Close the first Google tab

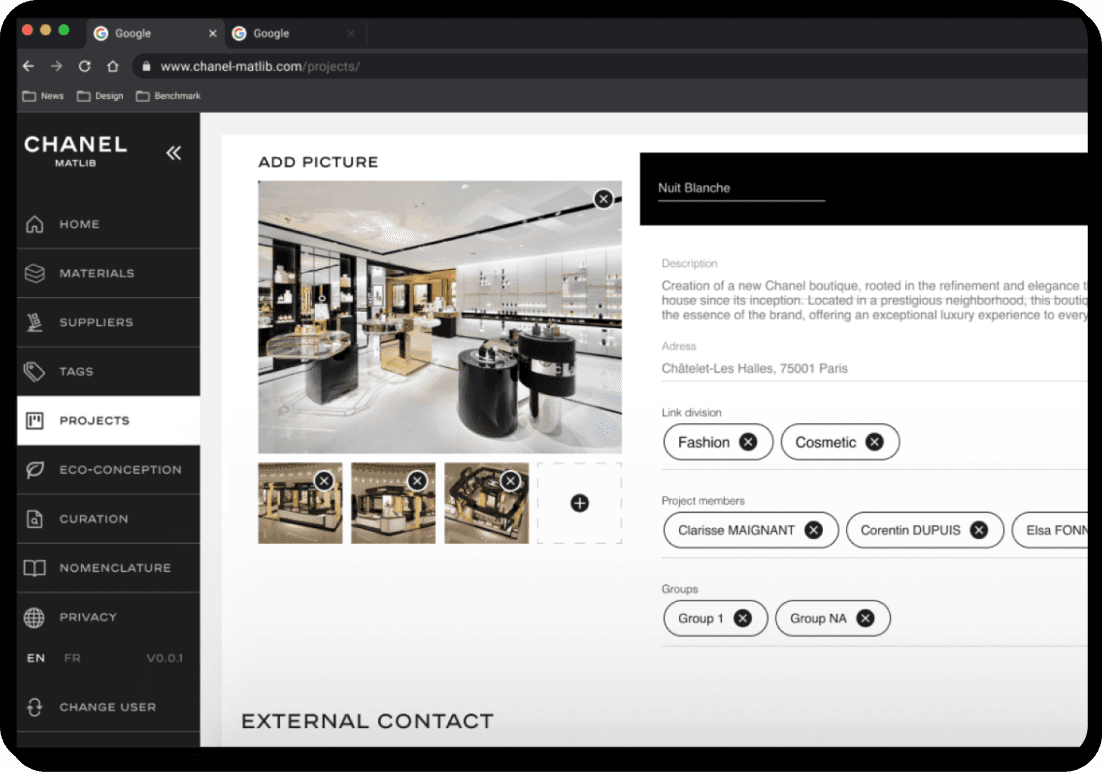click(x=212, y=33)
